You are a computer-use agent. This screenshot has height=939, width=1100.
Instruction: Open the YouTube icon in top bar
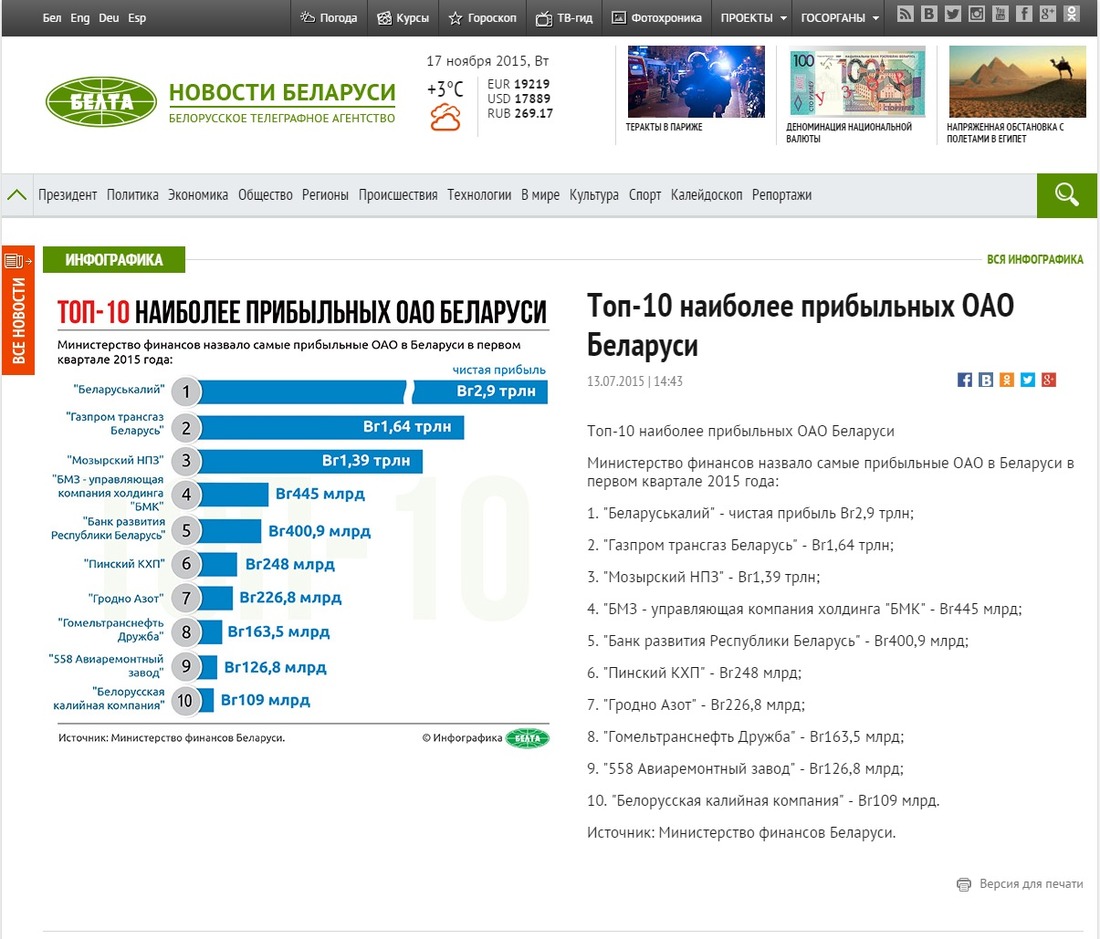1000,13
